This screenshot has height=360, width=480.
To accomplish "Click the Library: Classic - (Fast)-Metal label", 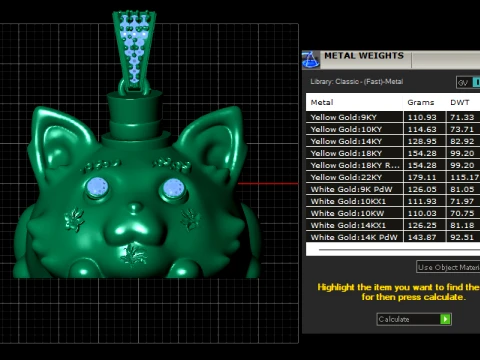I will (x=357, y=82).
